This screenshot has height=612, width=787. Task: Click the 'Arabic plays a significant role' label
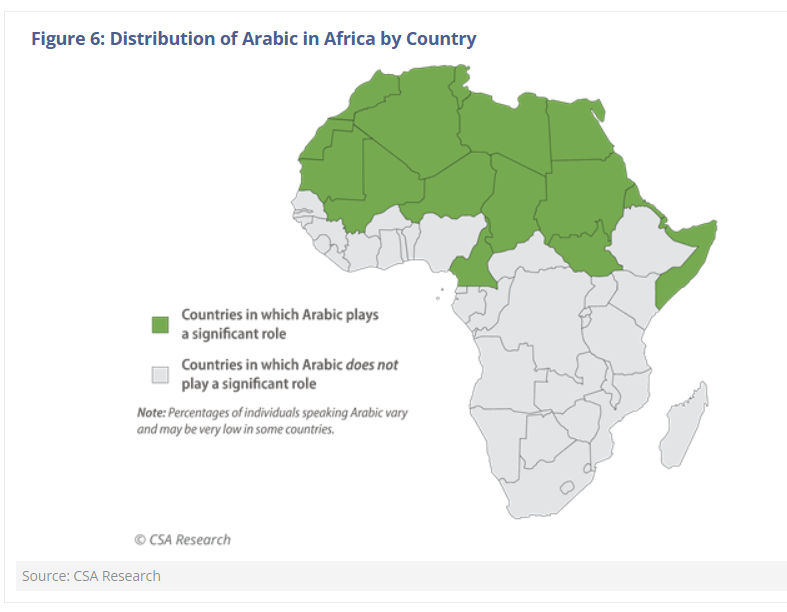pos(280,324)
